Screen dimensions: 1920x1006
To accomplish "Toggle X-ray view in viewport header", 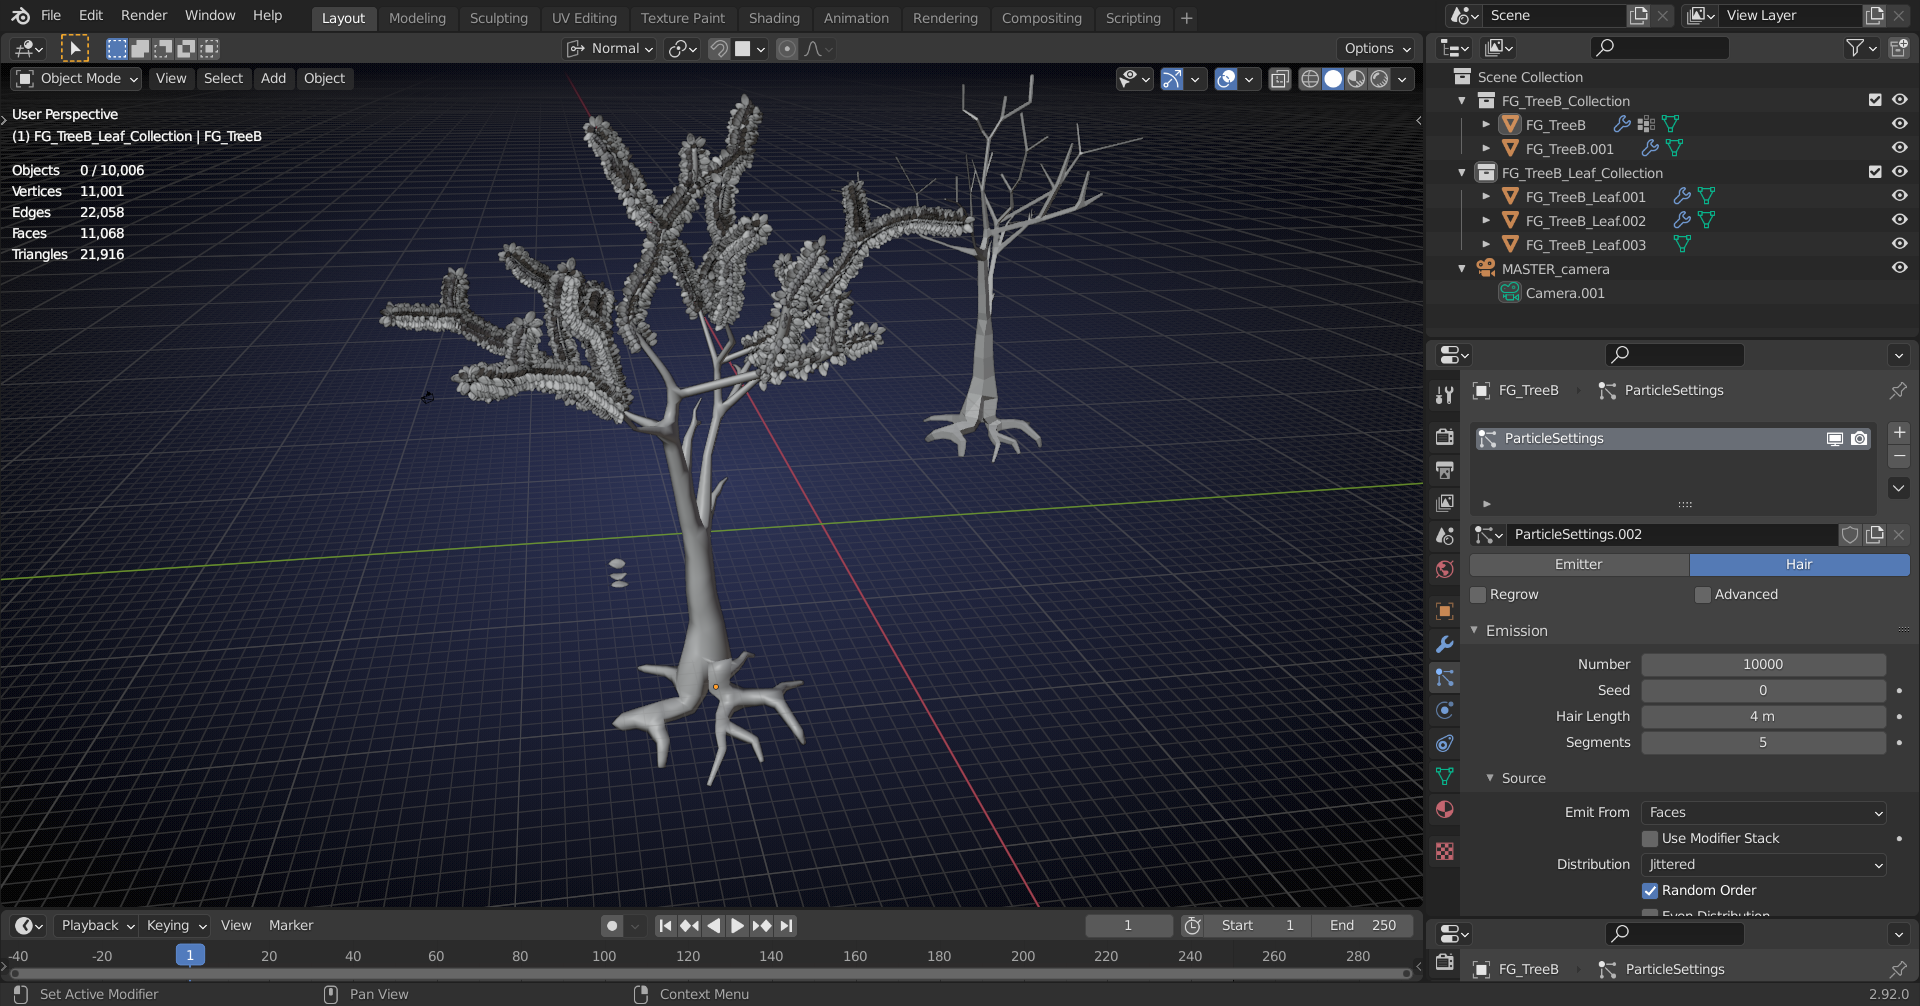I will click(1279, 79).
